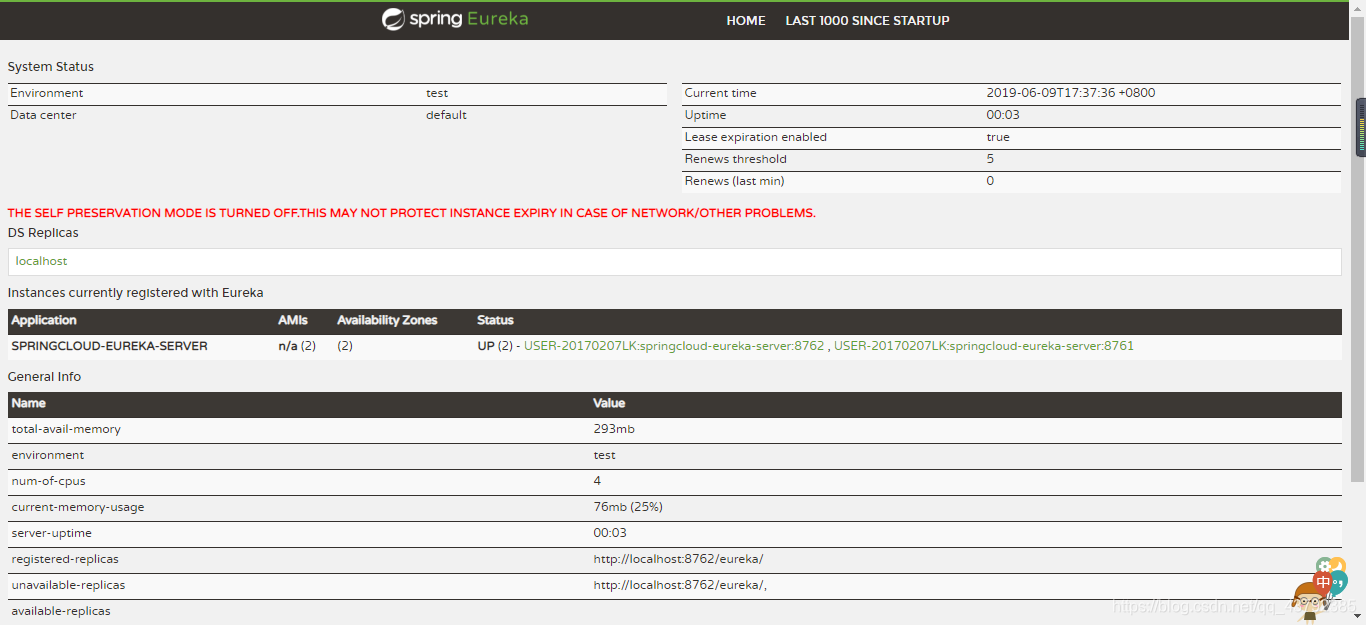Click the total-avail-memory value 293mb
The width and height of the screenshot is (1366, 625).
pyautogui.click(x=614, y=429)
